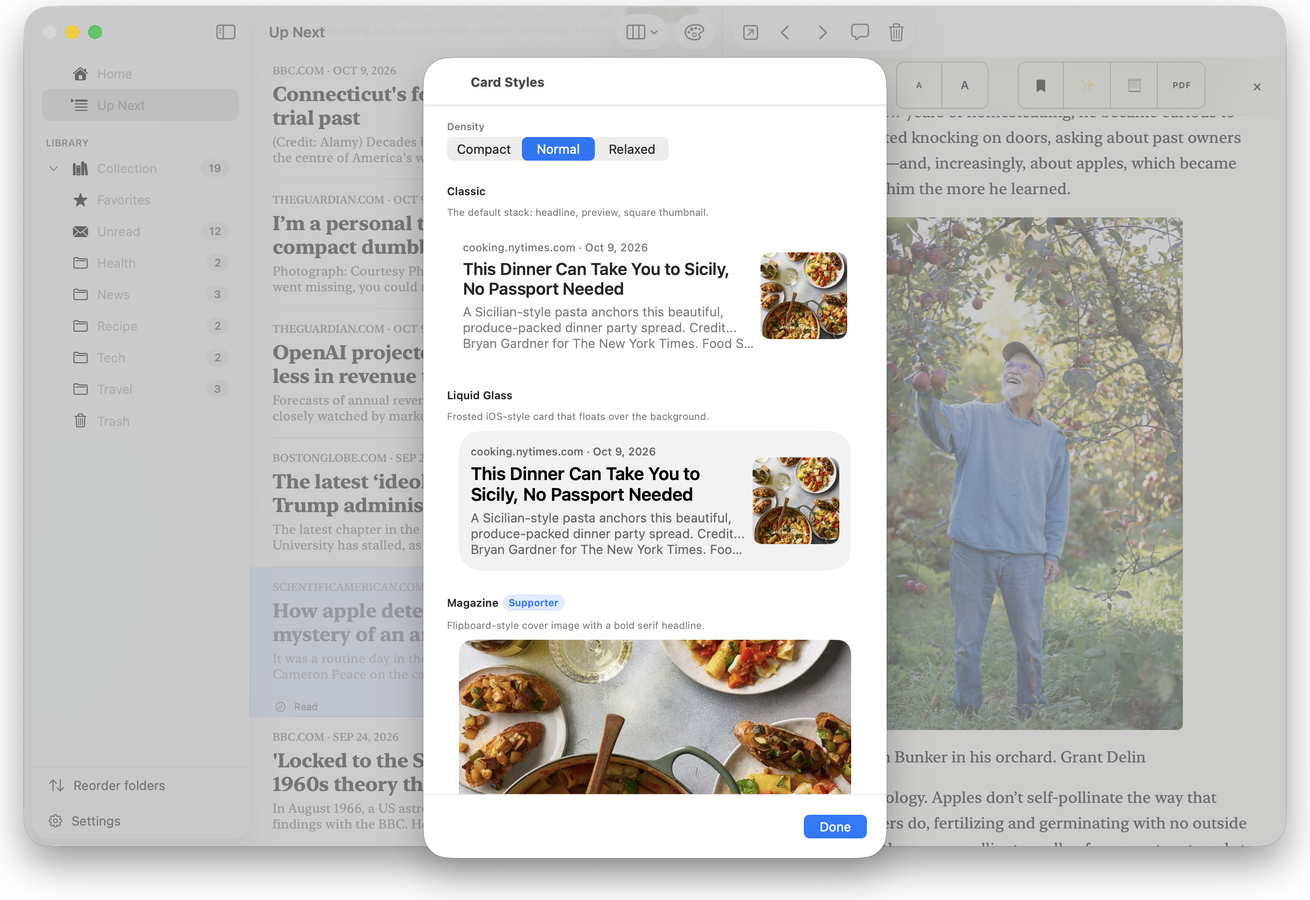Open the News folder
The image size is (1310, 900).
pos(140,295)
